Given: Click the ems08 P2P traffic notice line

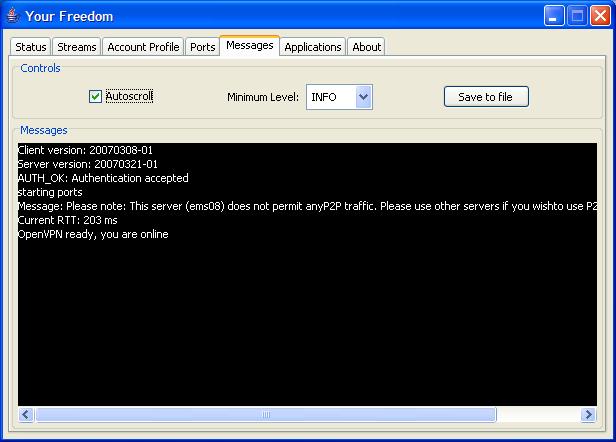Looking at the screenshot, I should coord(307,206).
